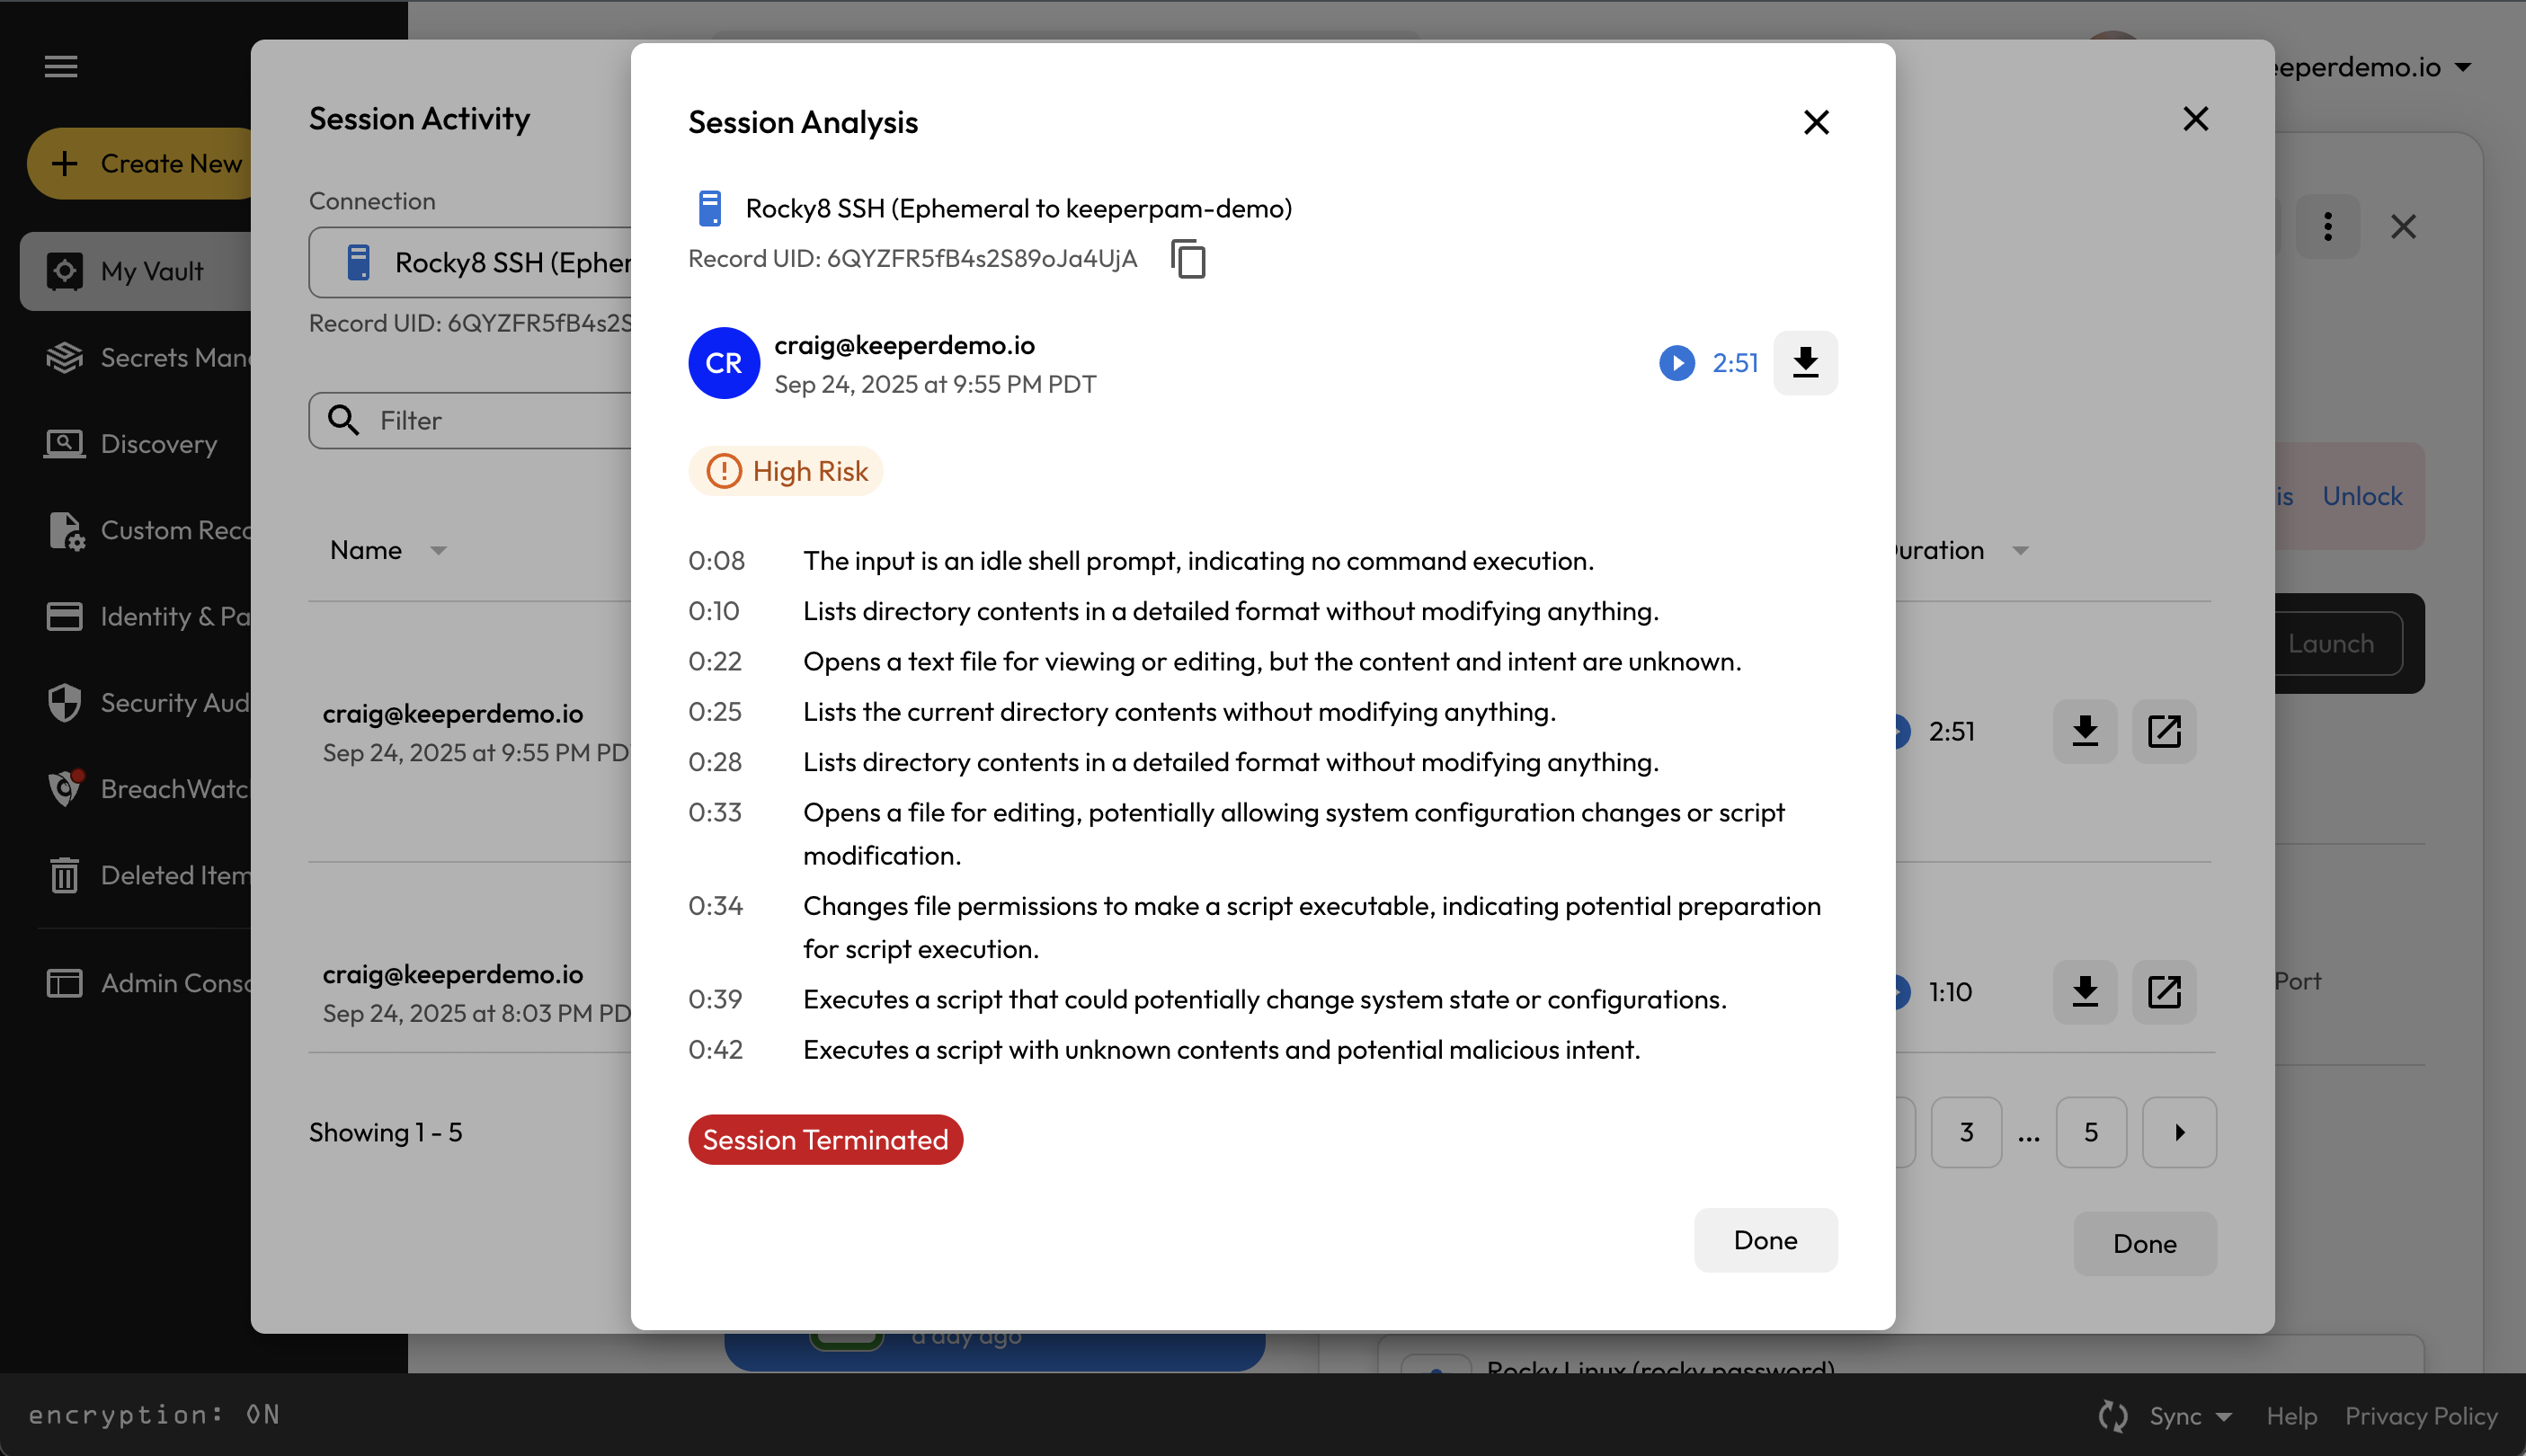Click the Deleted Items trash icon

click(x=65, y=875)
